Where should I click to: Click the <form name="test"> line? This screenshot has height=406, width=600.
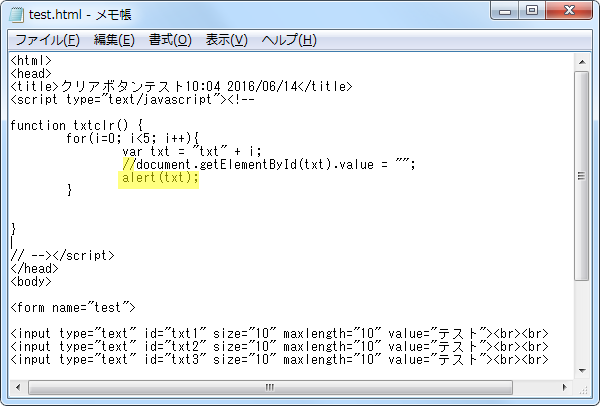[73, 308]
